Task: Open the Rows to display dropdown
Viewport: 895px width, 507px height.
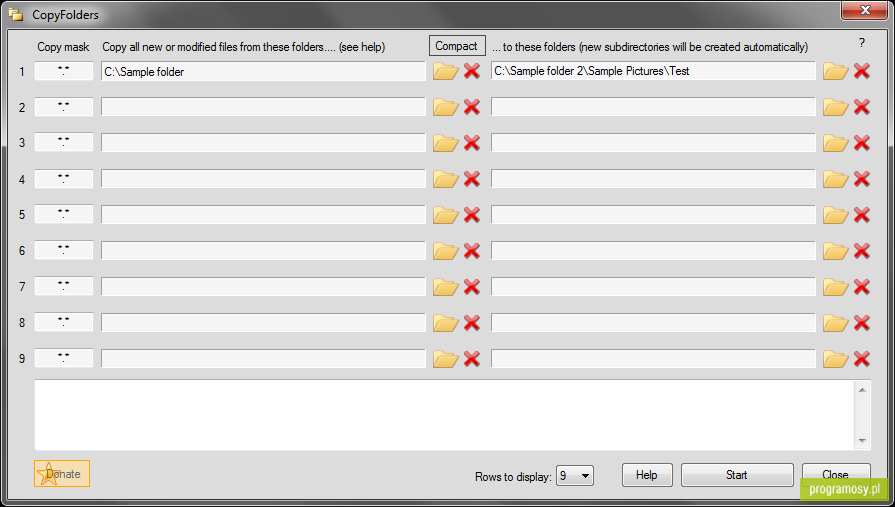Action: (x=575, y=476)
